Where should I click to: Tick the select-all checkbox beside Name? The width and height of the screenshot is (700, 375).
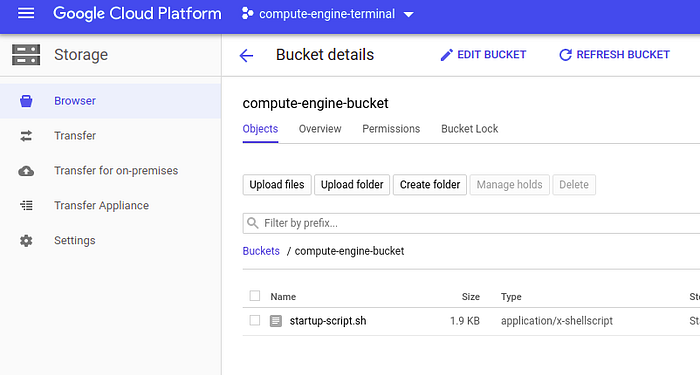(255, 296)
